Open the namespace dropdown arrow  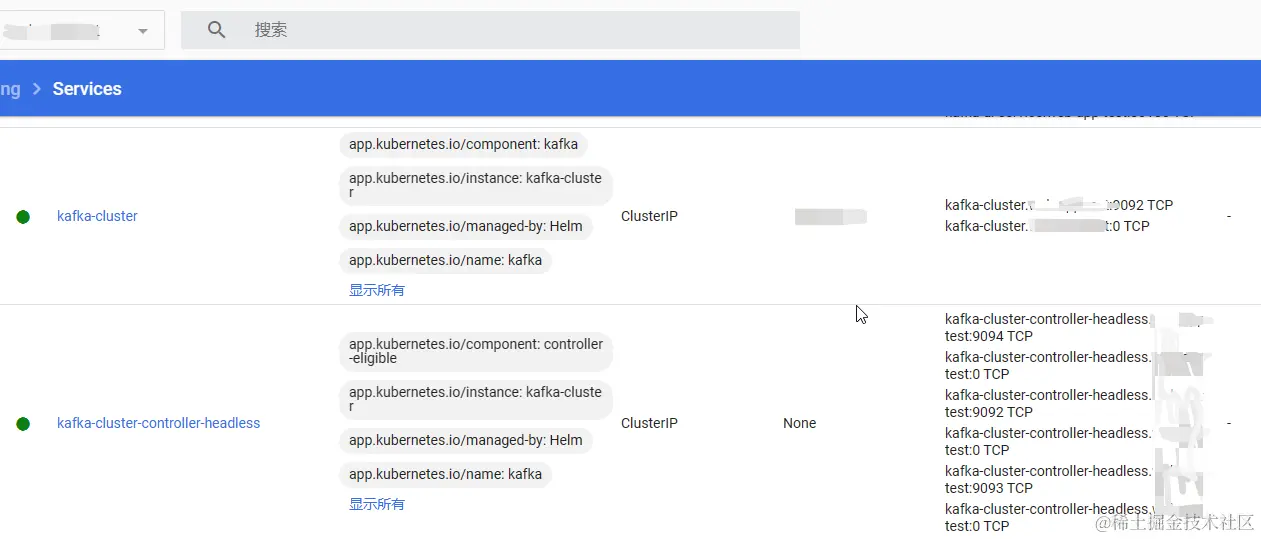[143, 31]
